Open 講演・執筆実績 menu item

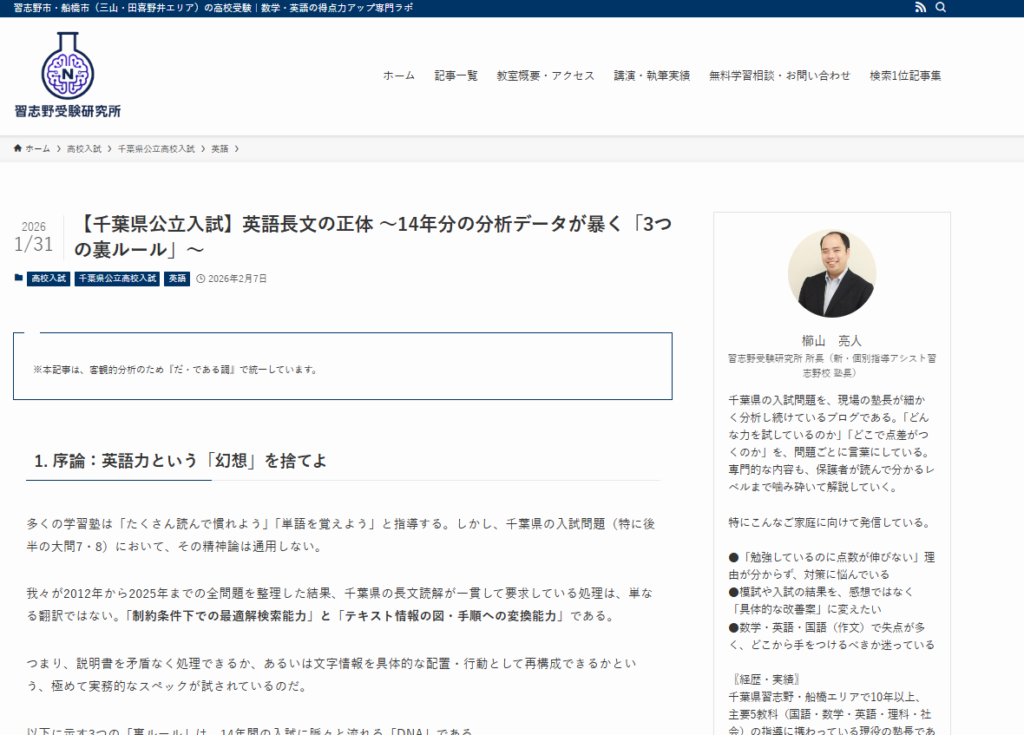[651, 75]
